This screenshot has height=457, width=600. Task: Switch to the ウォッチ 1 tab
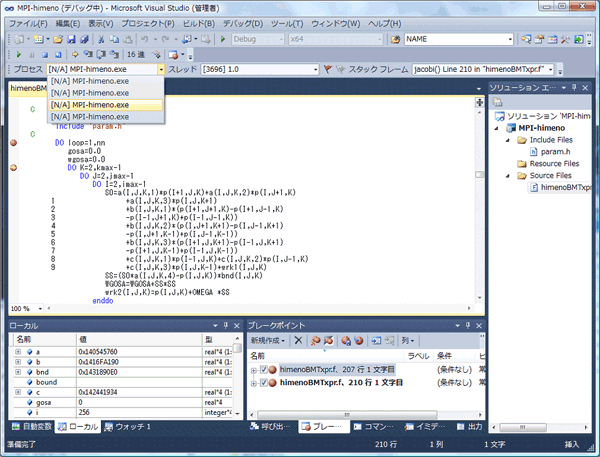click(x=128, y=427)
